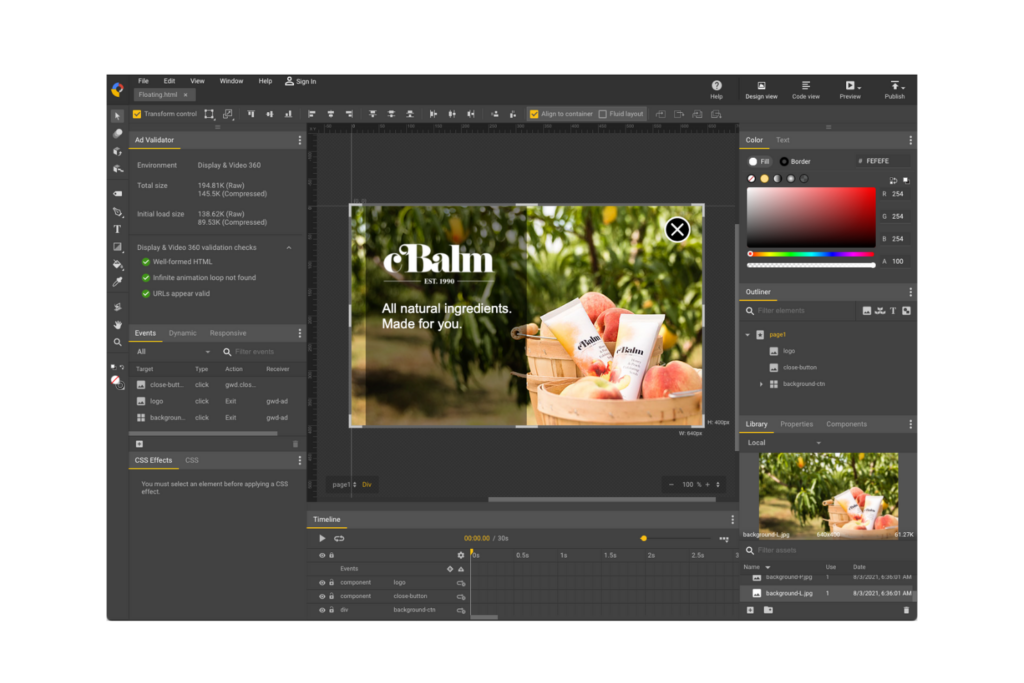The width and height of the screenshot is (1024, 683).
Task: Switch to Design view
Action: click(x=761, y=90)
